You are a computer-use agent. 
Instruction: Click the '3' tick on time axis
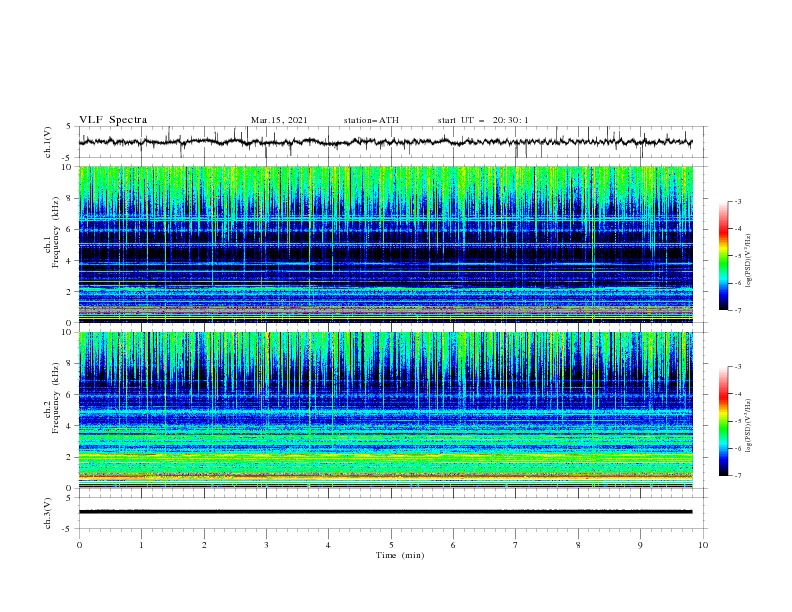tap(266, 545)
